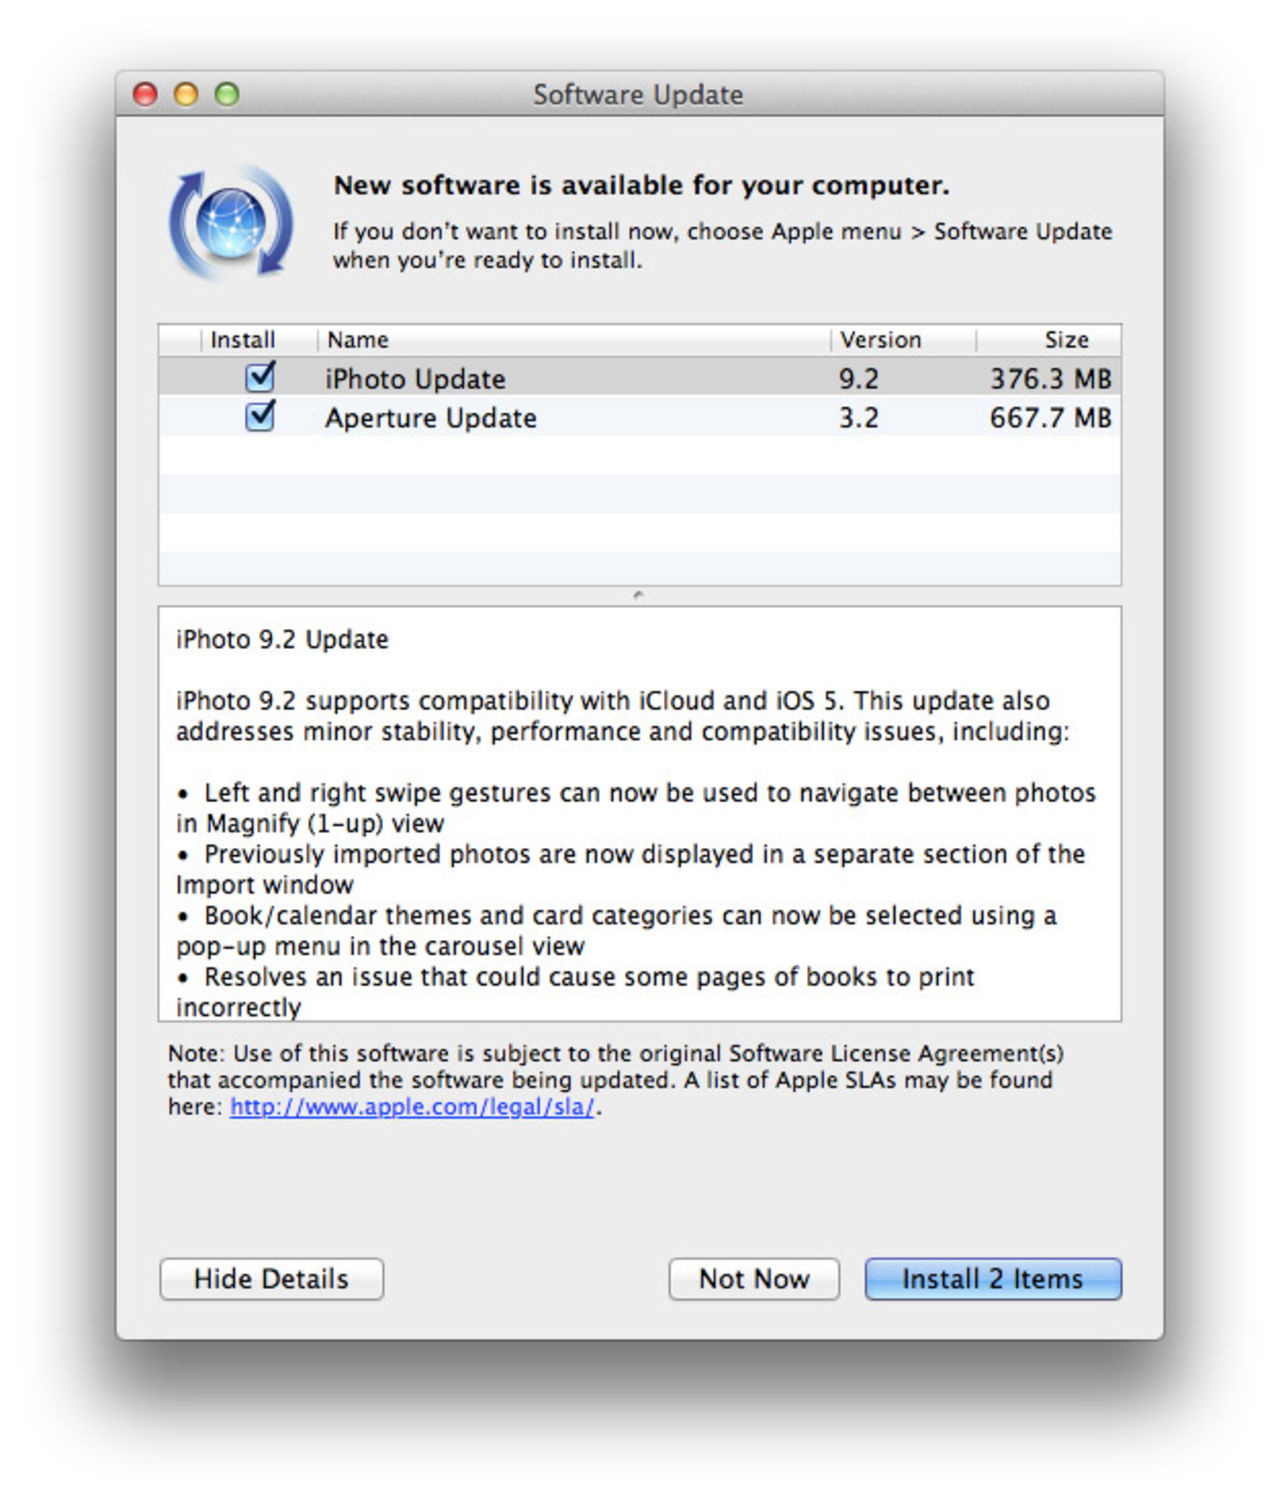Screen dimensions: 1280x1501
Task: Click the green zoom window button
Action: (228, 92)
